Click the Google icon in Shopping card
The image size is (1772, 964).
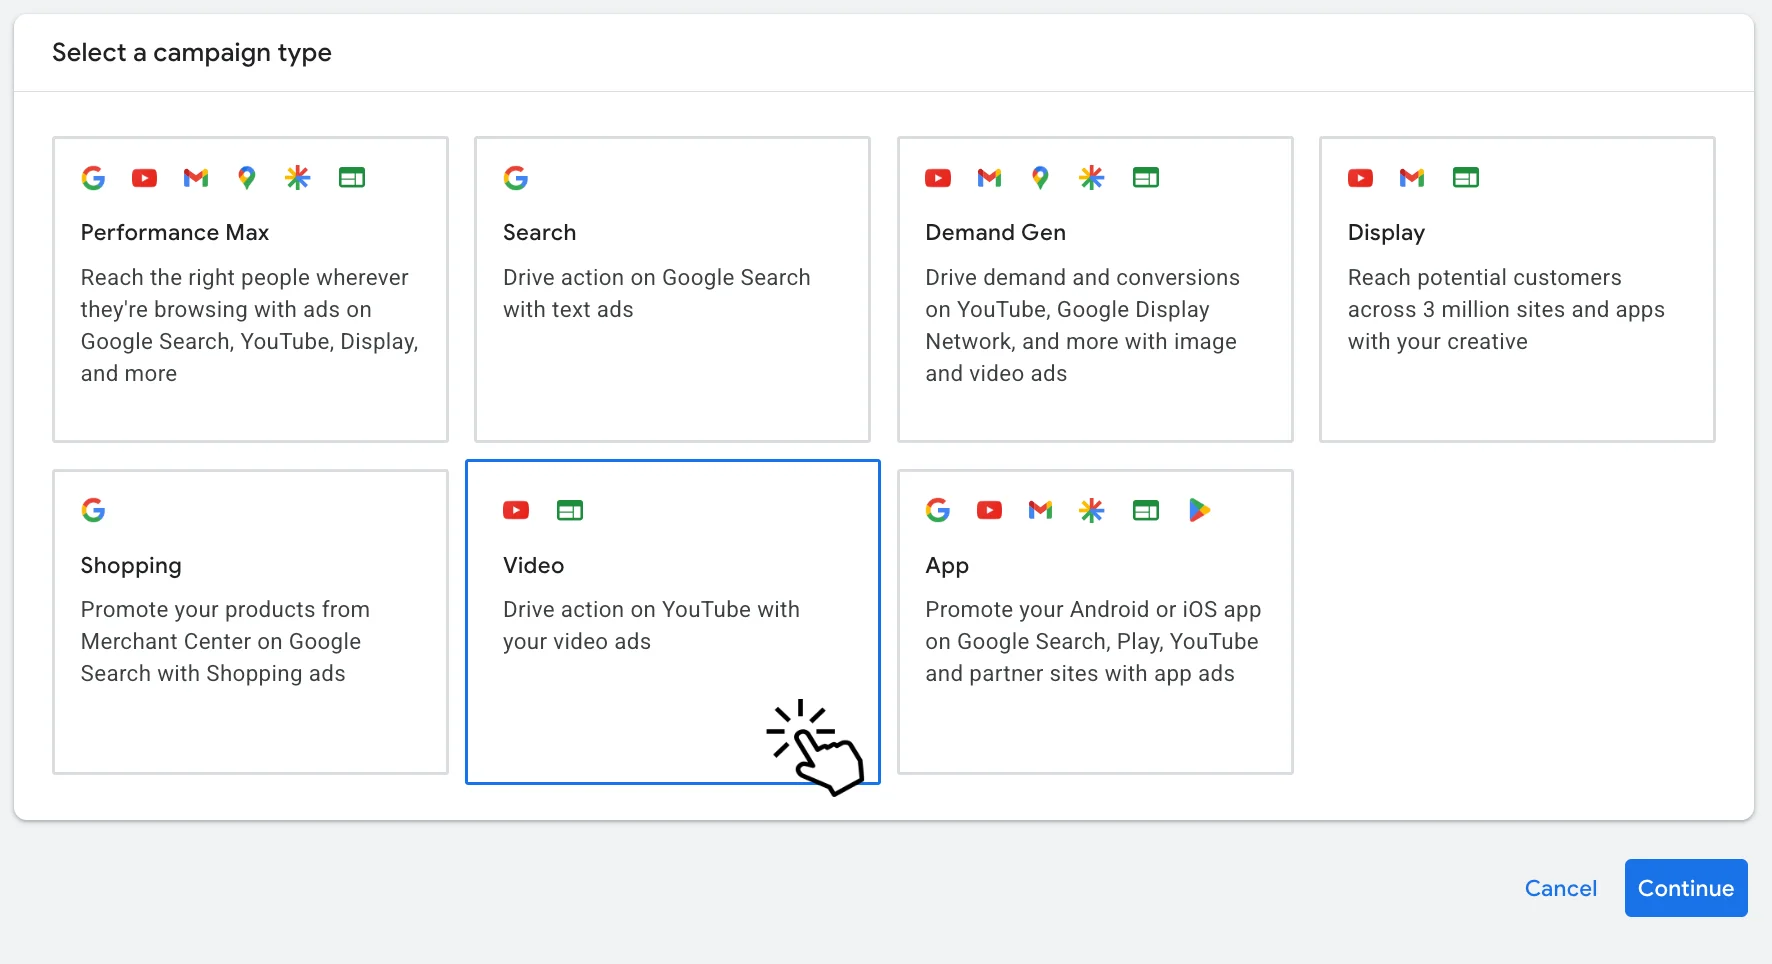93,510
